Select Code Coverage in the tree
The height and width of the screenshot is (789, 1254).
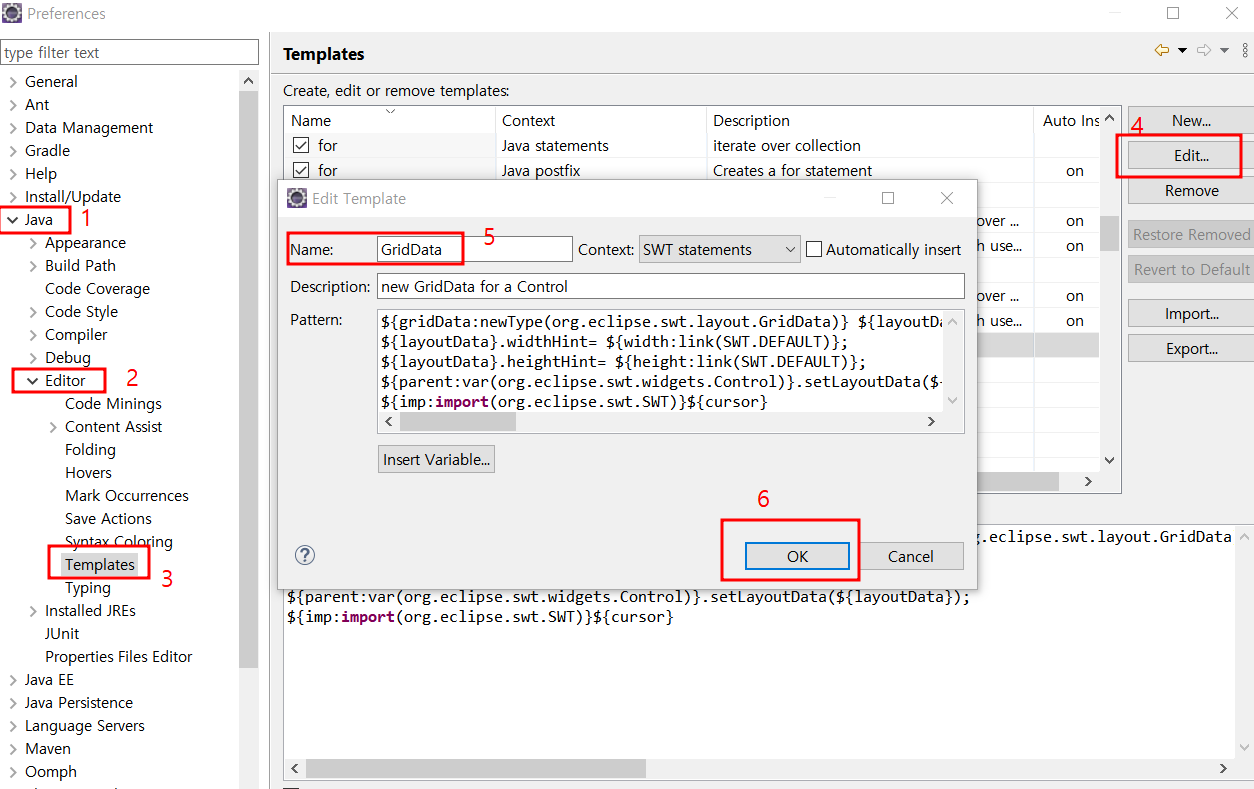(97, 289)
